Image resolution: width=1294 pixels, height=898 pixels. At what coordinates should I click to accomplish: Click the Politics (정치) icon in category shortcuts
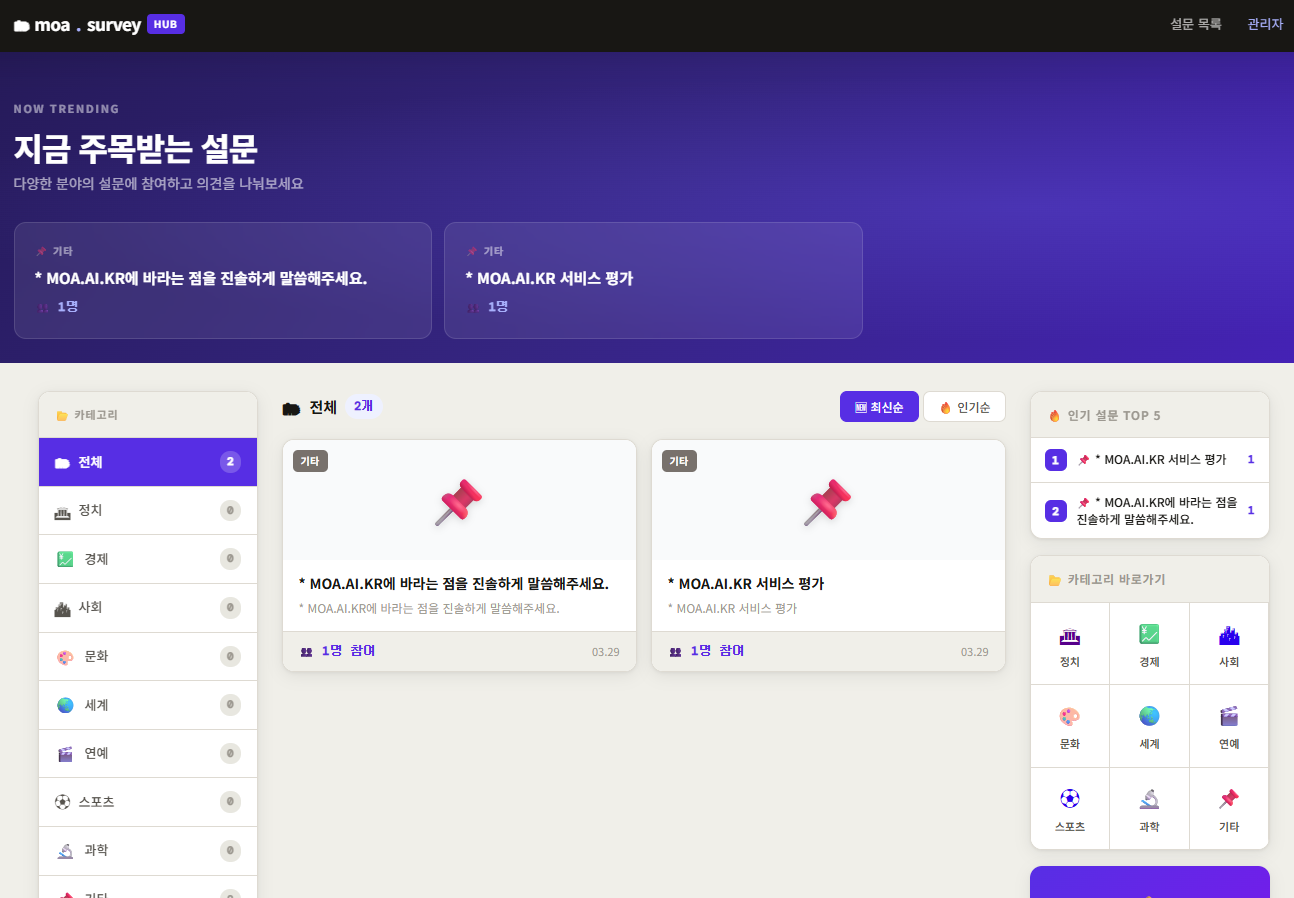point(1069,636)
